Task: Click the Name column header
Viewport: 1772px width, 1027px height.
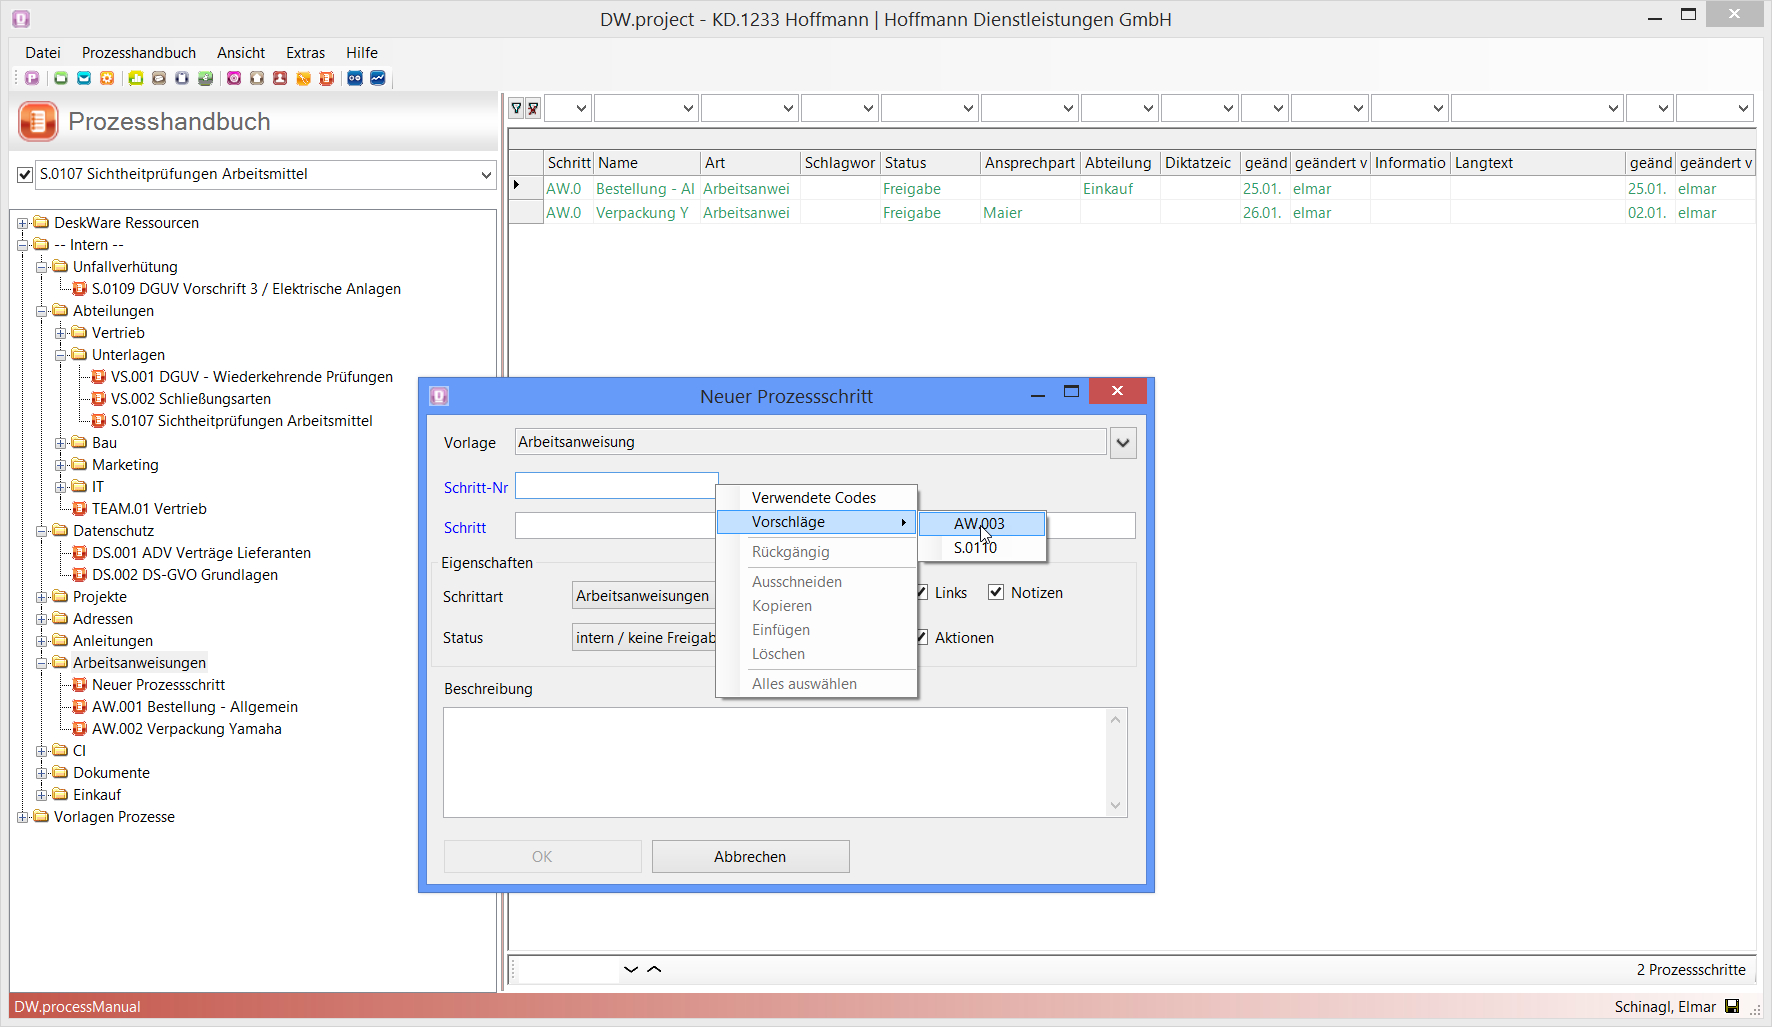Action: (646, 163)
